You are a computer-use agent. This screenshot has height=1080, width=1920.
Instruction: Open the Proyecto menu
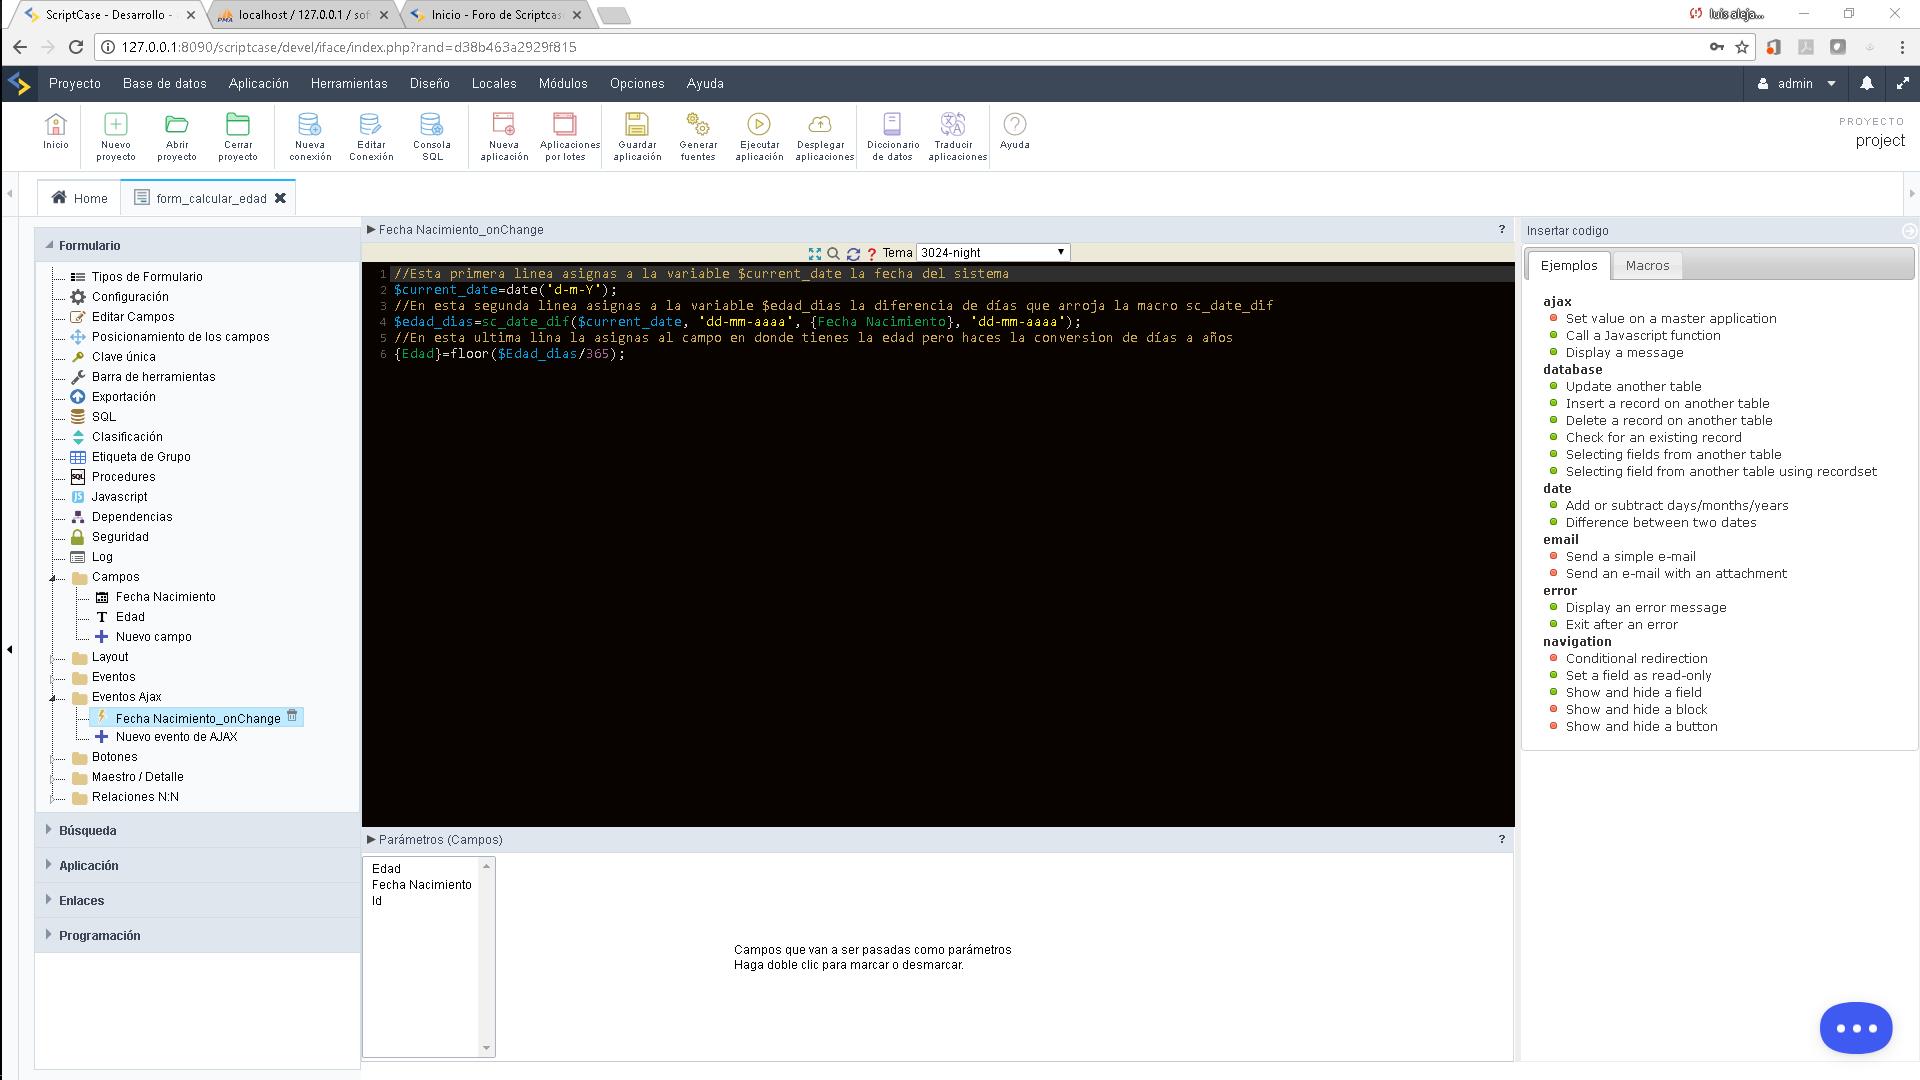tap(75, 84)
